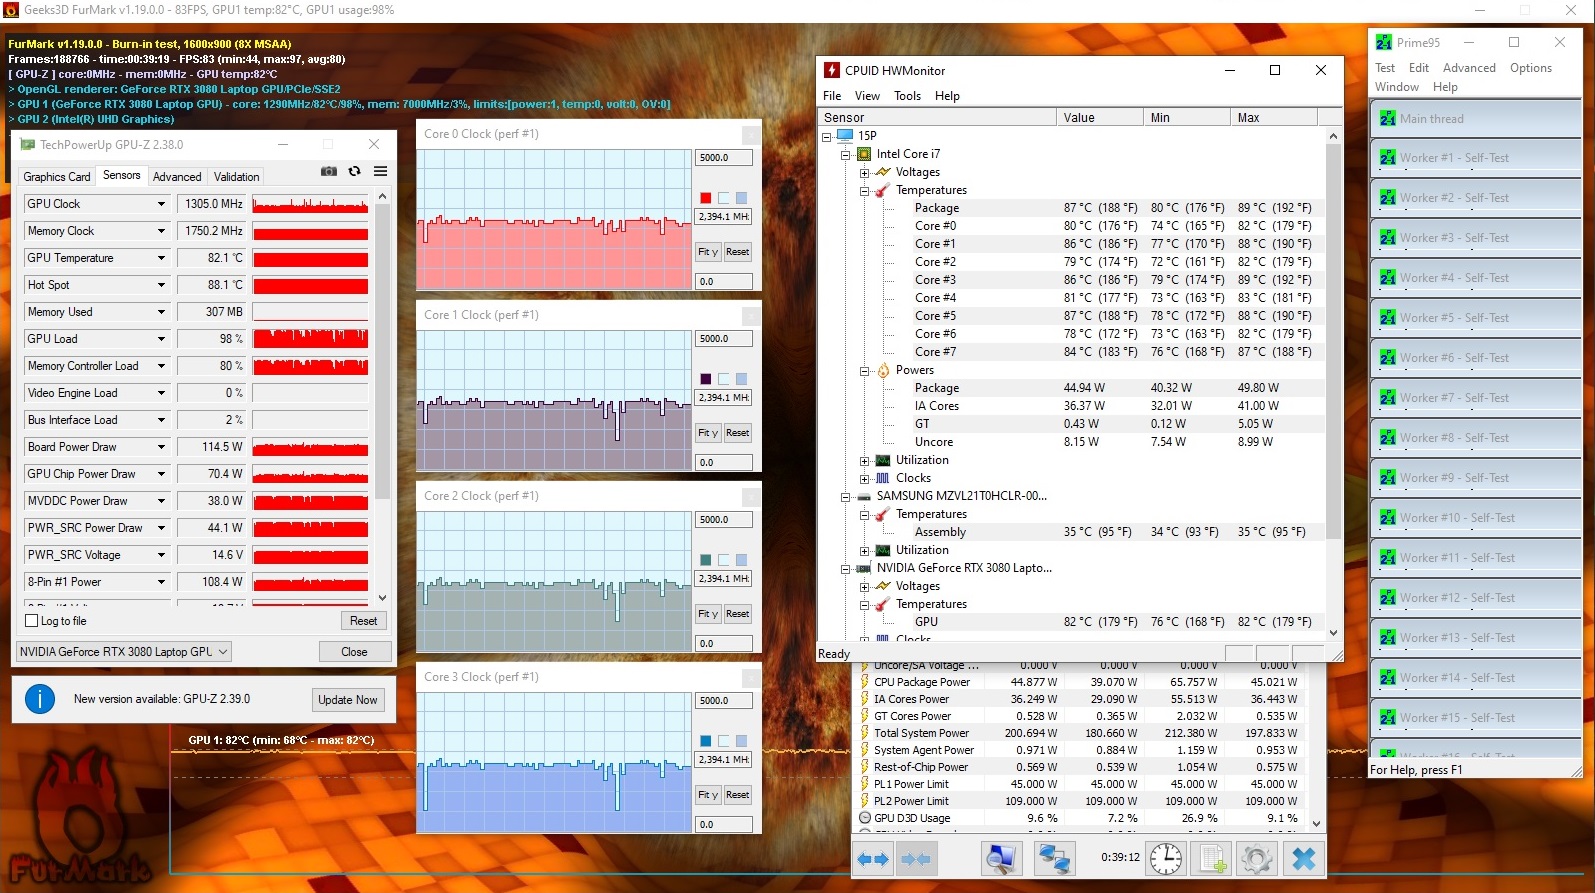
Task: Collapse the 15P tree node in HWMonitor
Action: click(827, 136)
